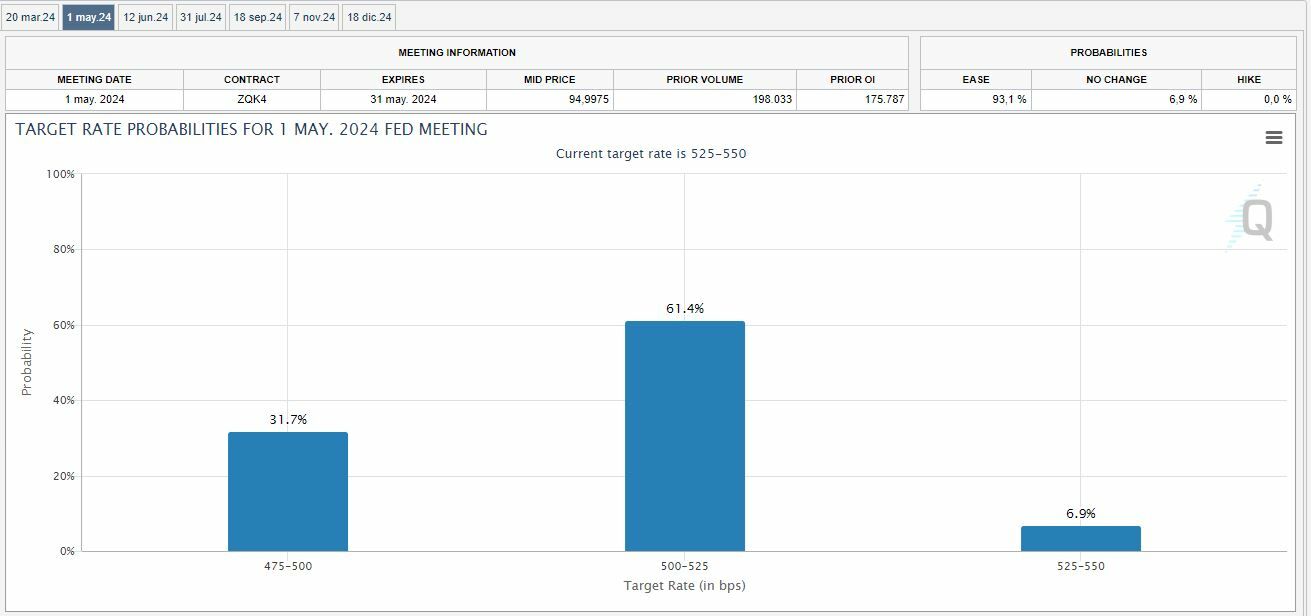Click the MEETING INFORMATION section header
Image resolution: width=1311 pixels, height=616 pixels.
click(457, 53)
